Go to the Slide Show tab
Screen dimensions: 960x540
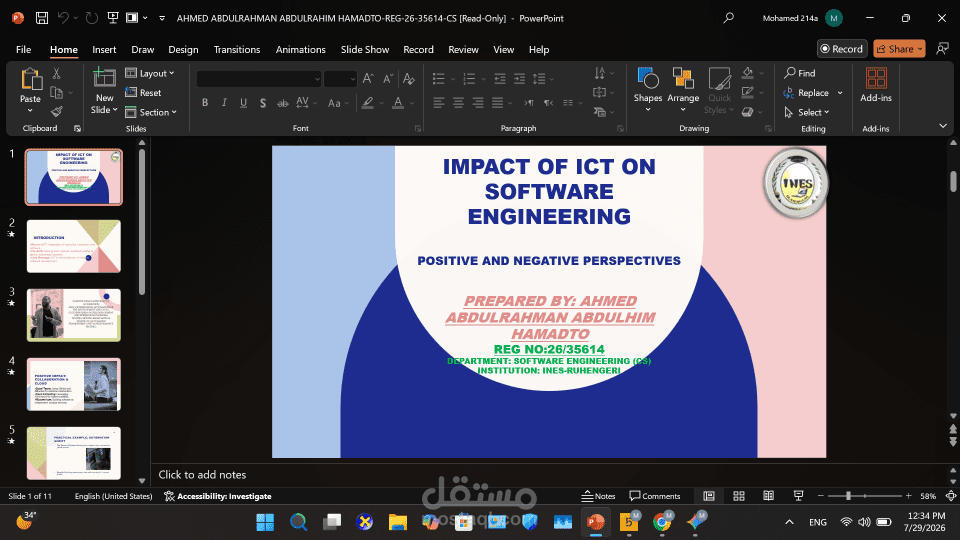[x=365, y=49]
